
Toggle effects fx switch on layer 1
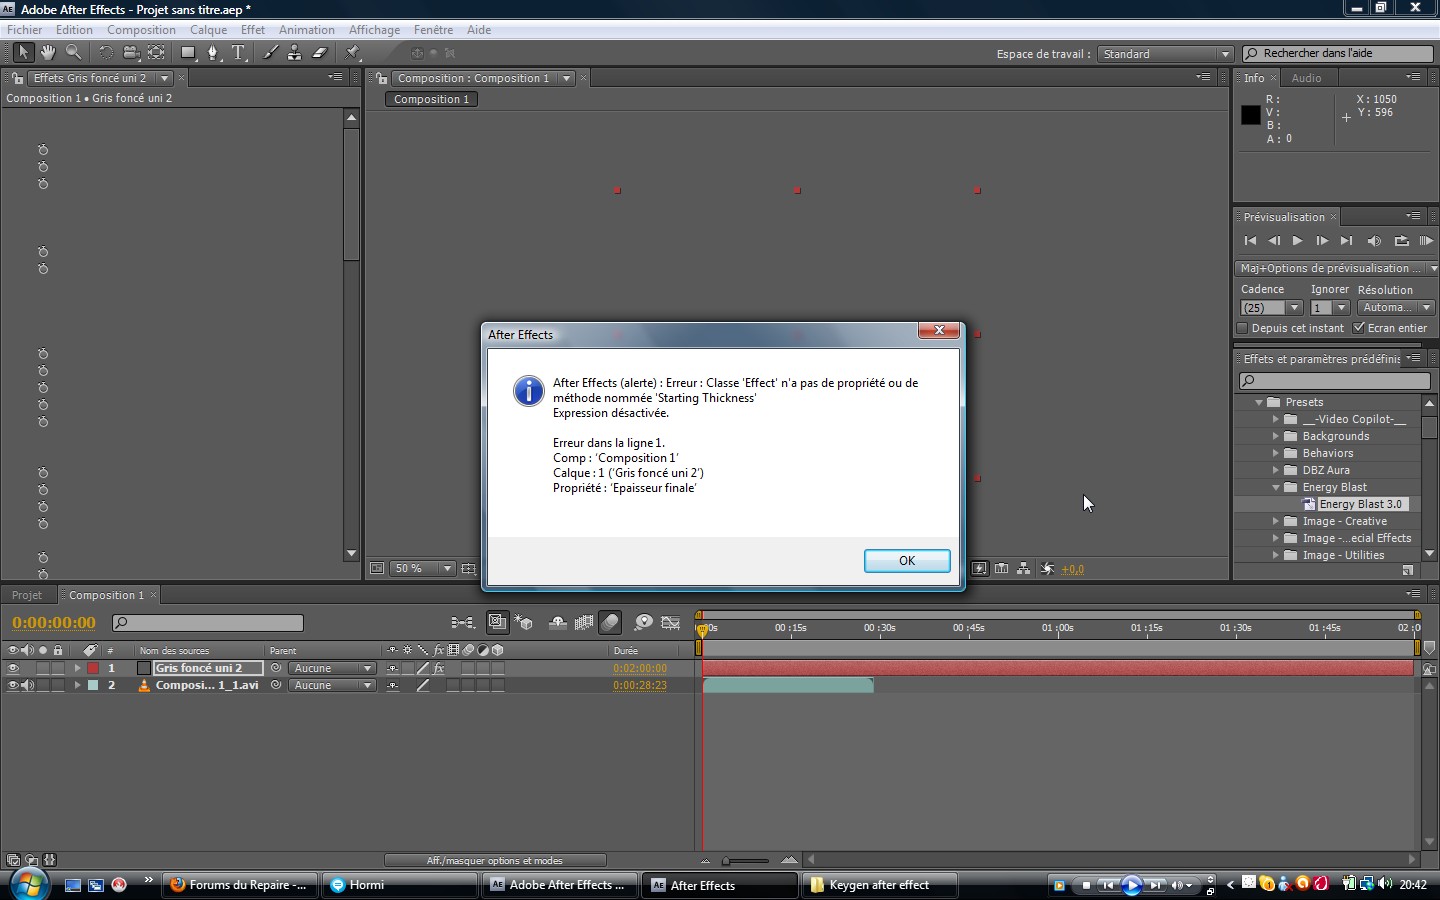coord(439,668)
